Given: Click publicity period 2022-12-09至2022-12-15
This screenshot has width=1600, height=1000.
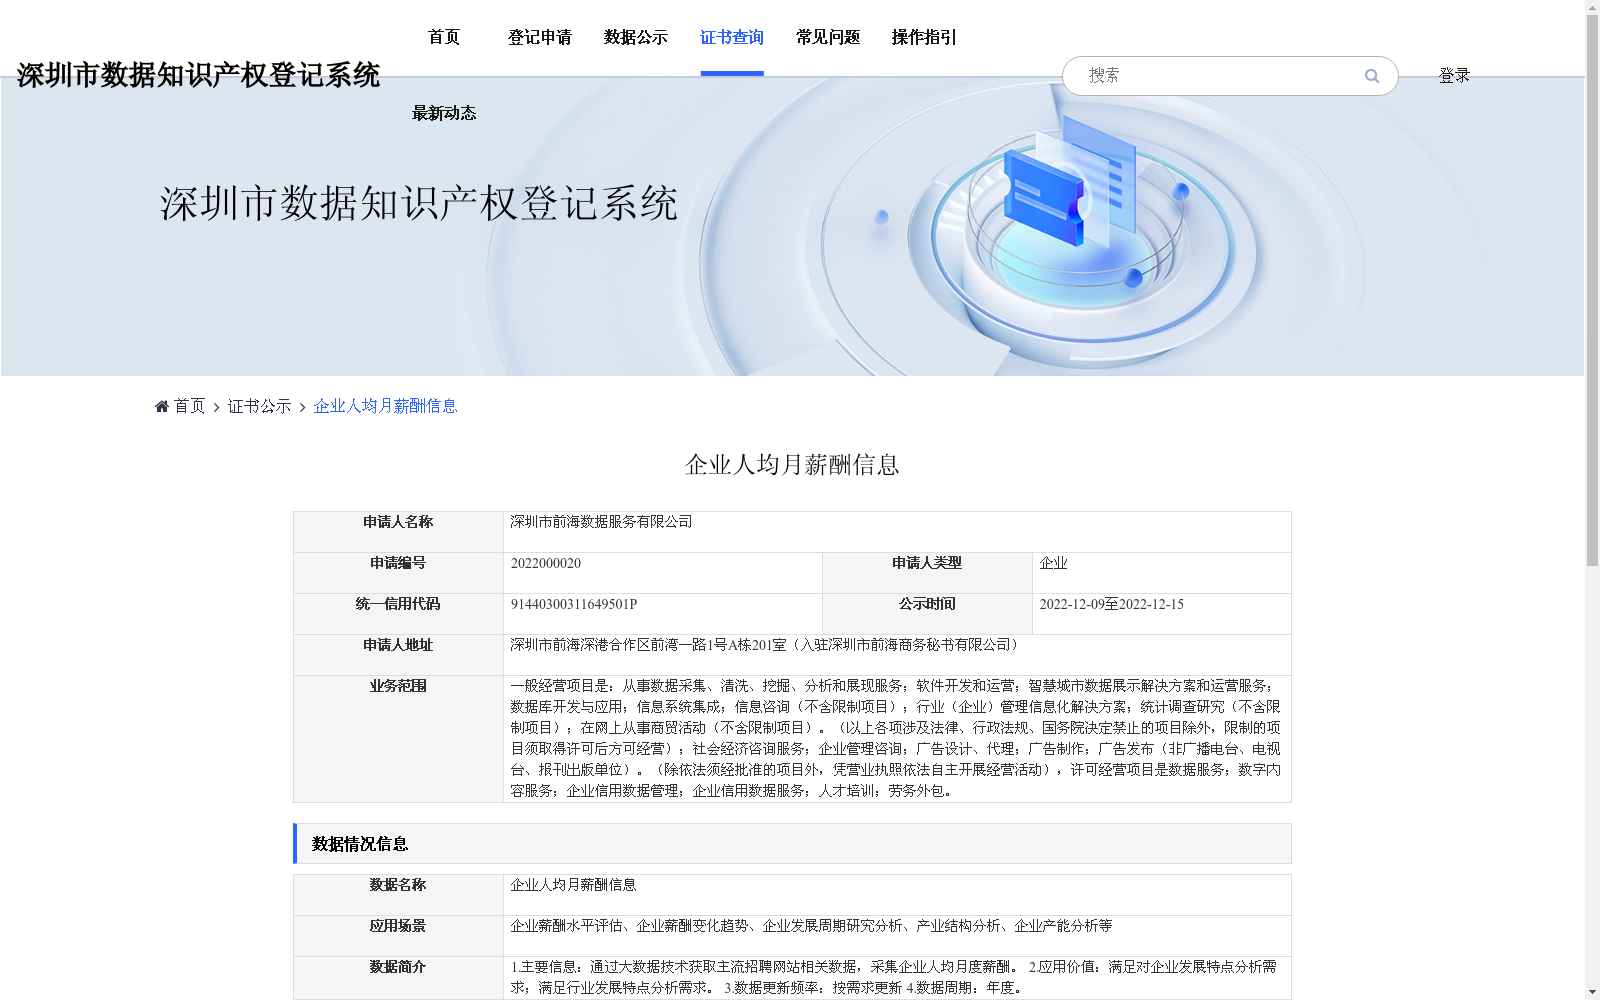Looking at the screenshot, I should pyautogui.click(x=1111, y=604).
